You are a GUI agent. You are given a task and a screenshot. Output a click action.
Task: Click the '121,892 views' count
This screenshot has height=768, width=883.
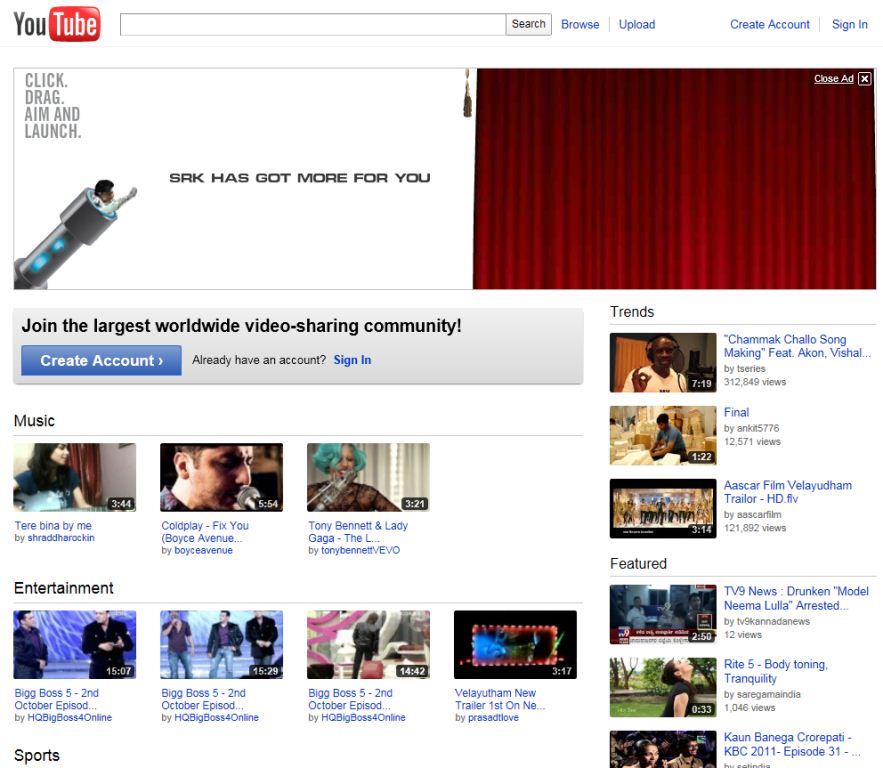(x=755, y=528)
